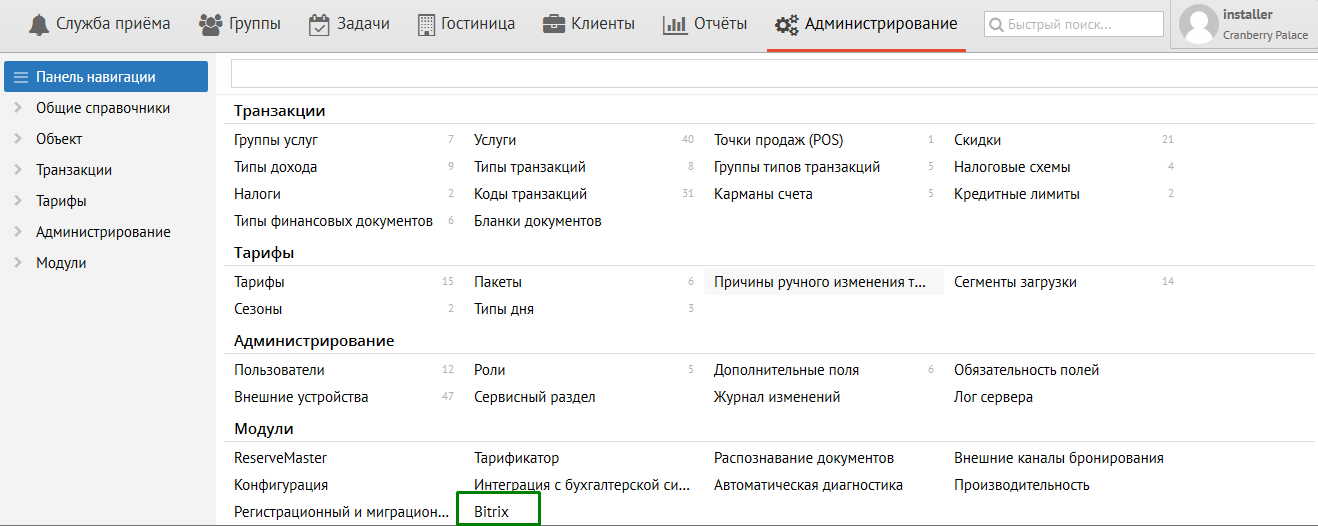Click the Задачи calendar check icon

click(x=319, y=25)
